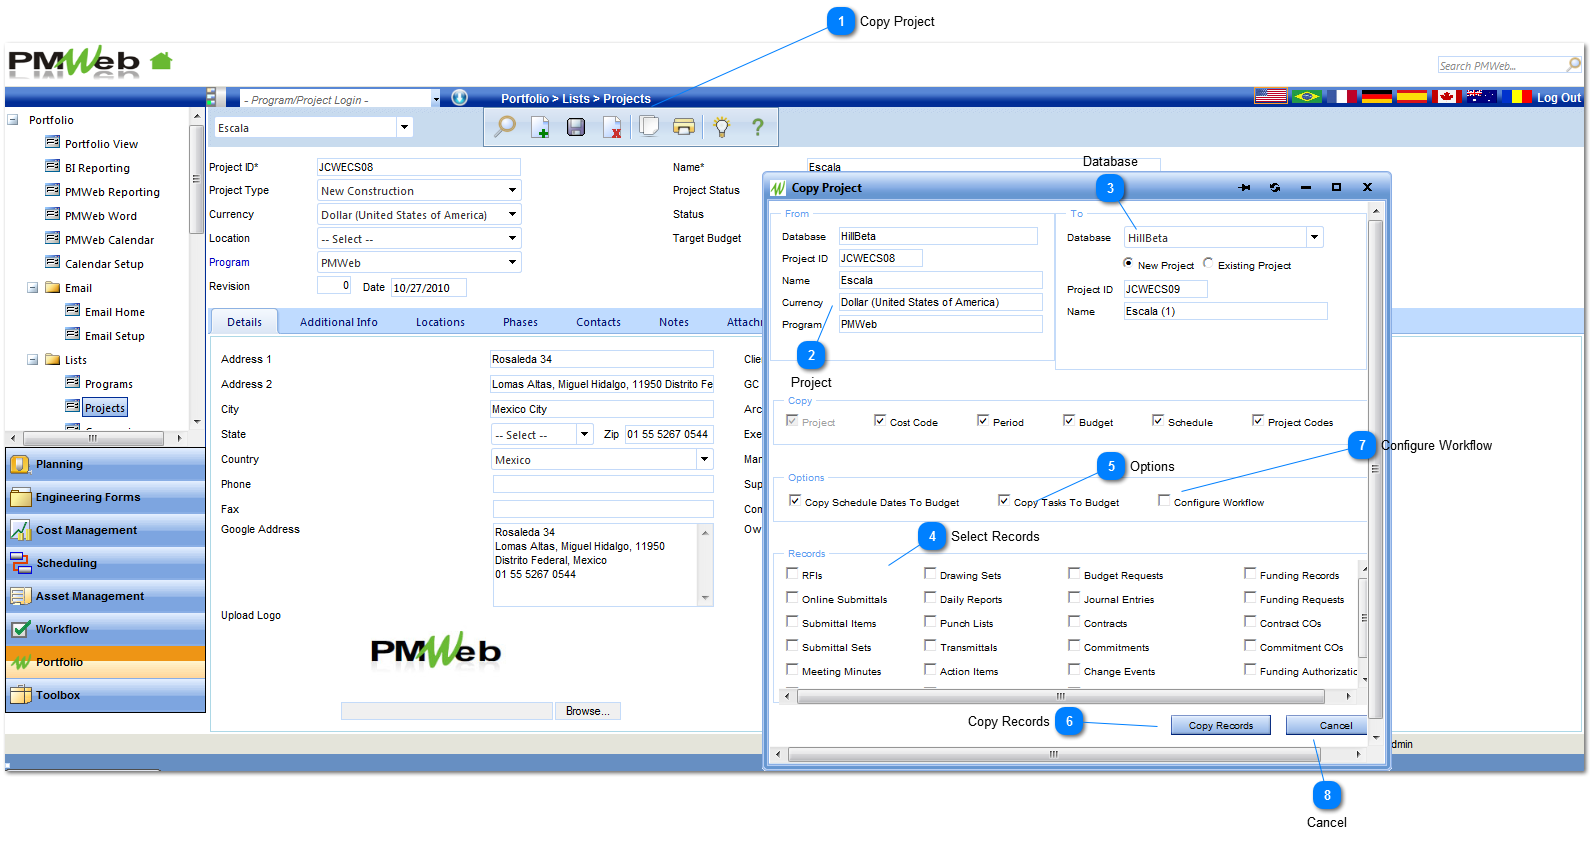Screen dimensions: 1593x846
Task: Open the Program PMWeb dropdown
Action: click(512, 262)
